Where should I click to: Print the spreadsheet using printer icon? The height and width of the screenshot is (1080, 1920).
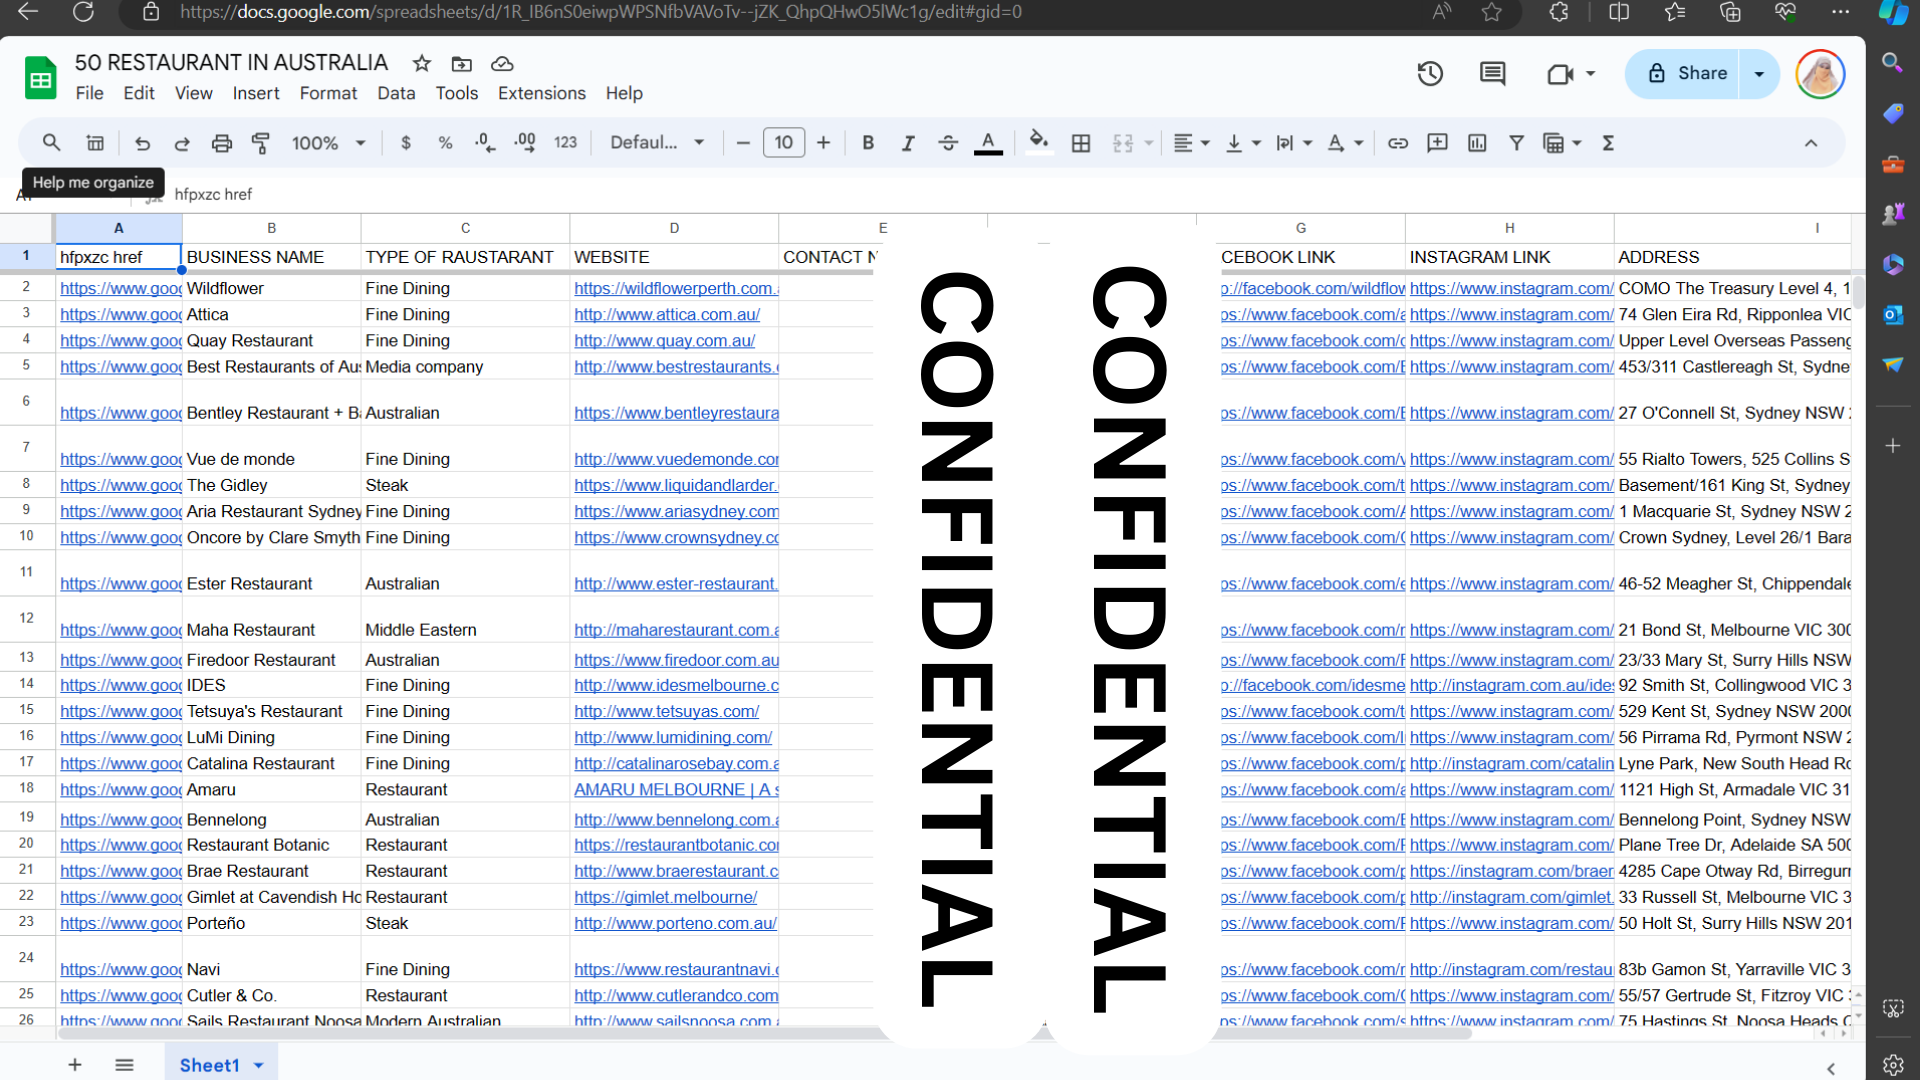point(221,143)
